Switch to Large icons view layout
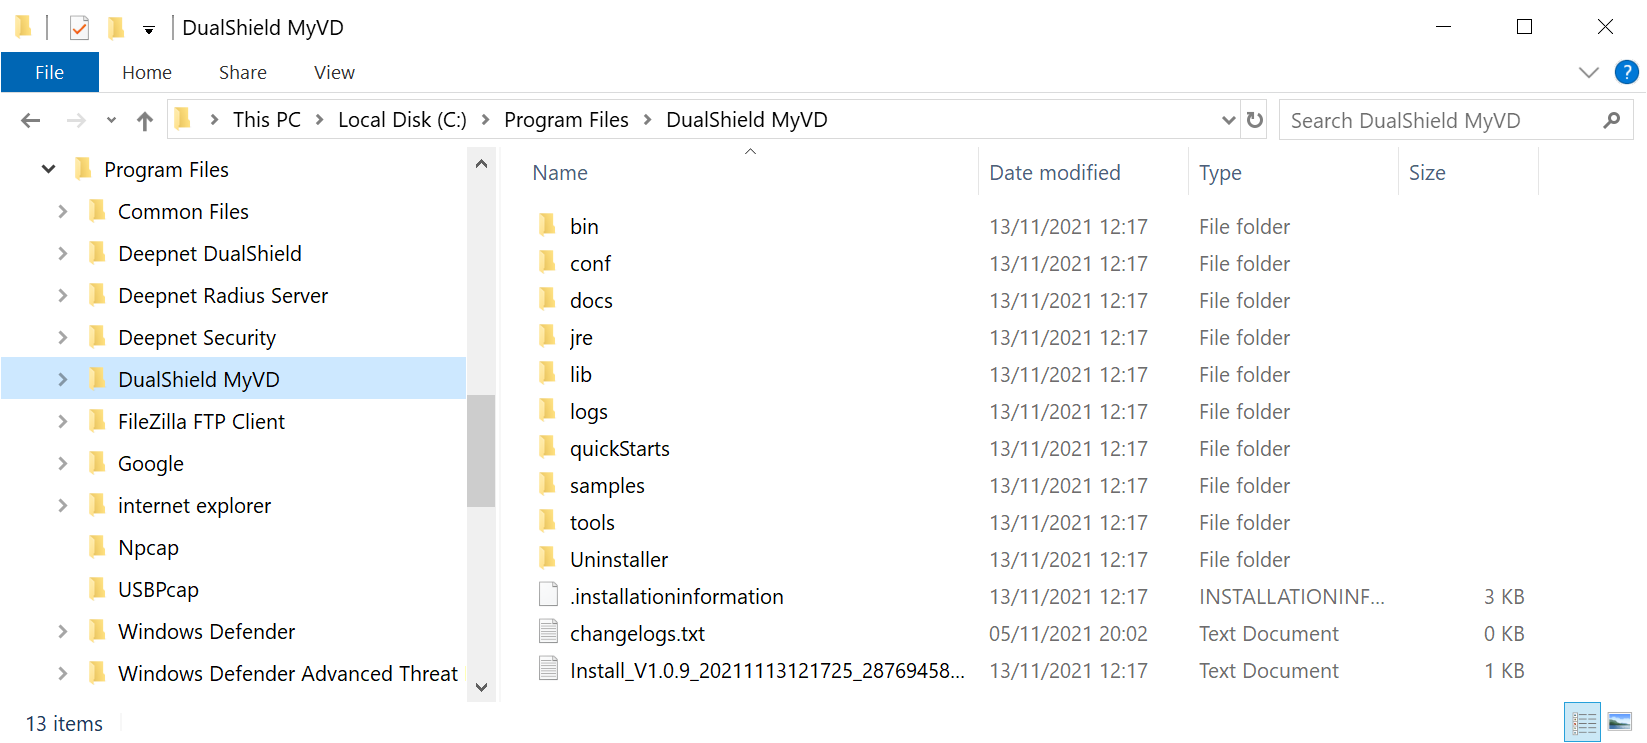Screen dimensions: 1647x743 [x=1620, y=722]
